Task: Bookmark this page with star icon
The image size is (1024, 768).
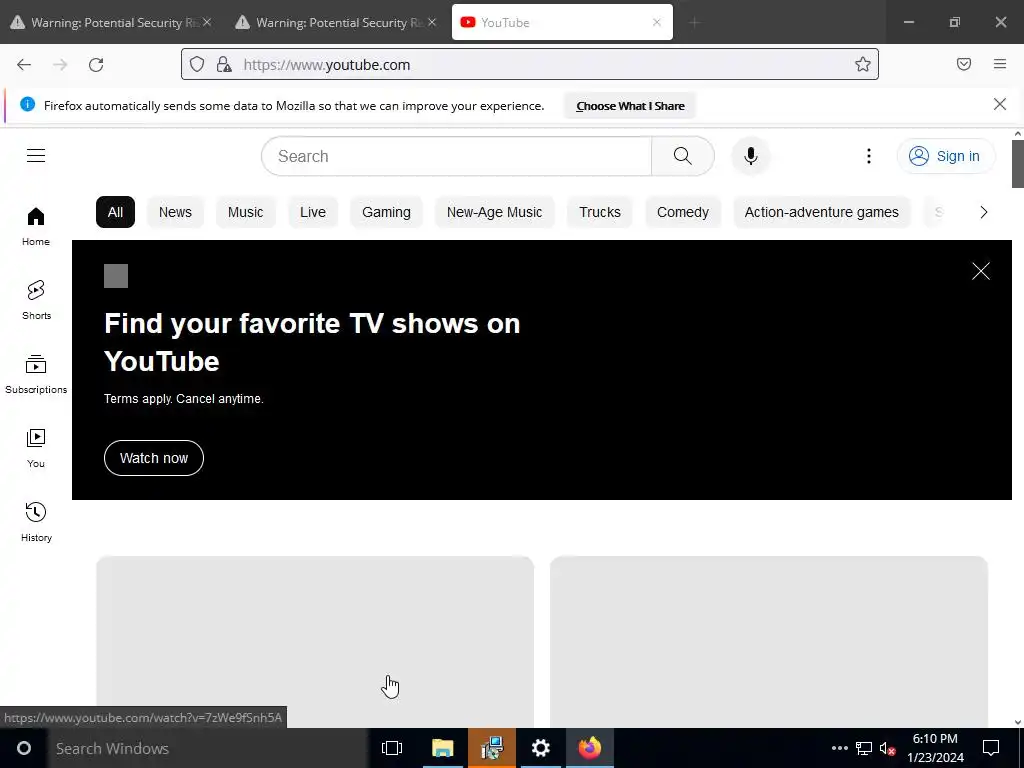Action: [x=863, y=64]
